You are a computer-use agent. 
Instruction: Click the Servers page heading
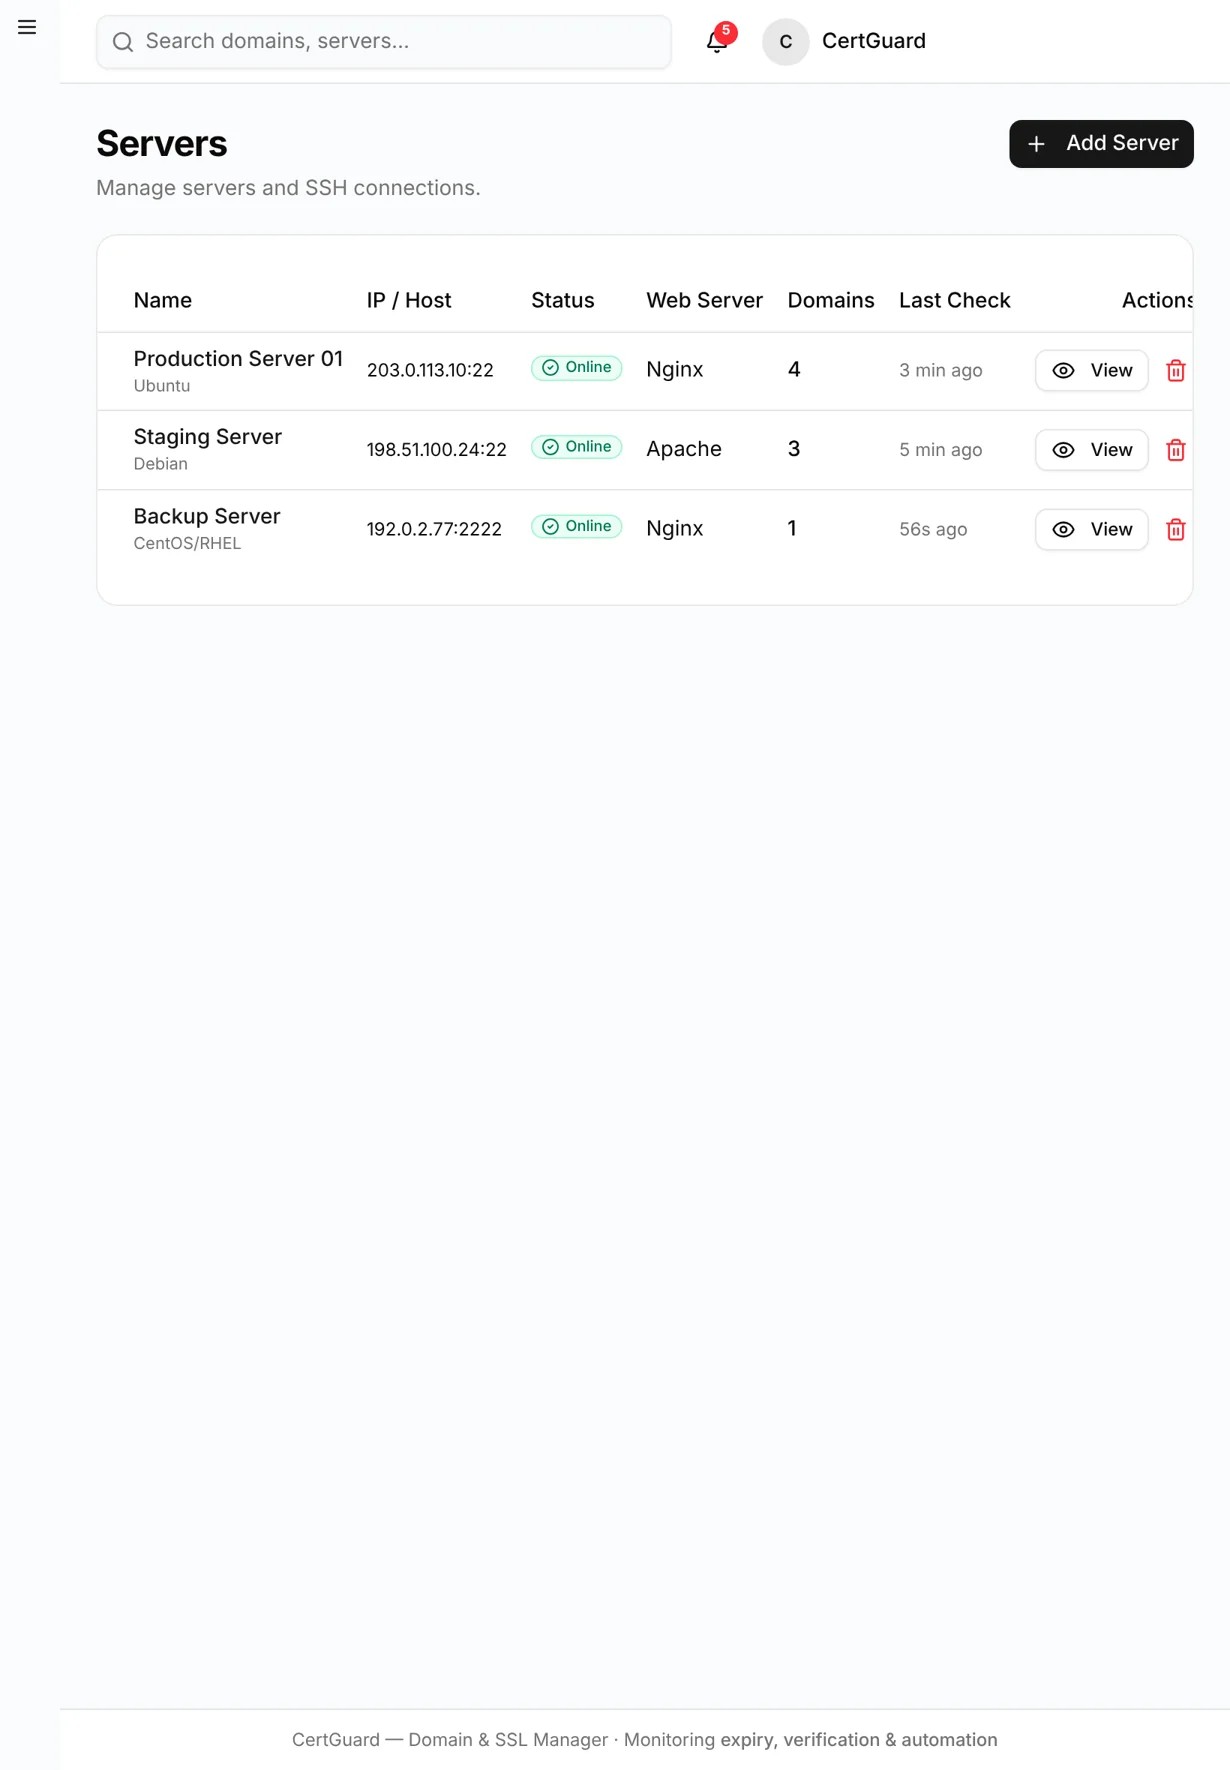point(162,144)
